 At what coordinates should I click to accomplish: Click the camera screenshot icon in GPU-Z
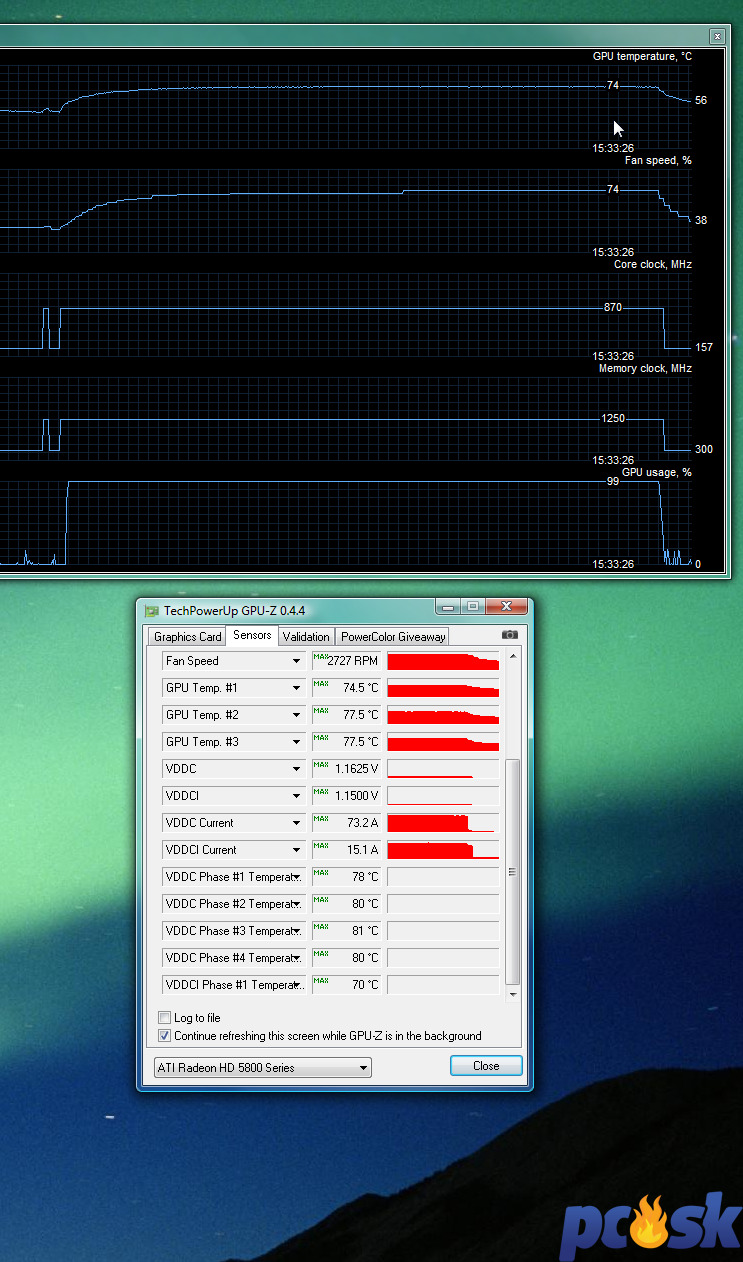click(510, 635)
